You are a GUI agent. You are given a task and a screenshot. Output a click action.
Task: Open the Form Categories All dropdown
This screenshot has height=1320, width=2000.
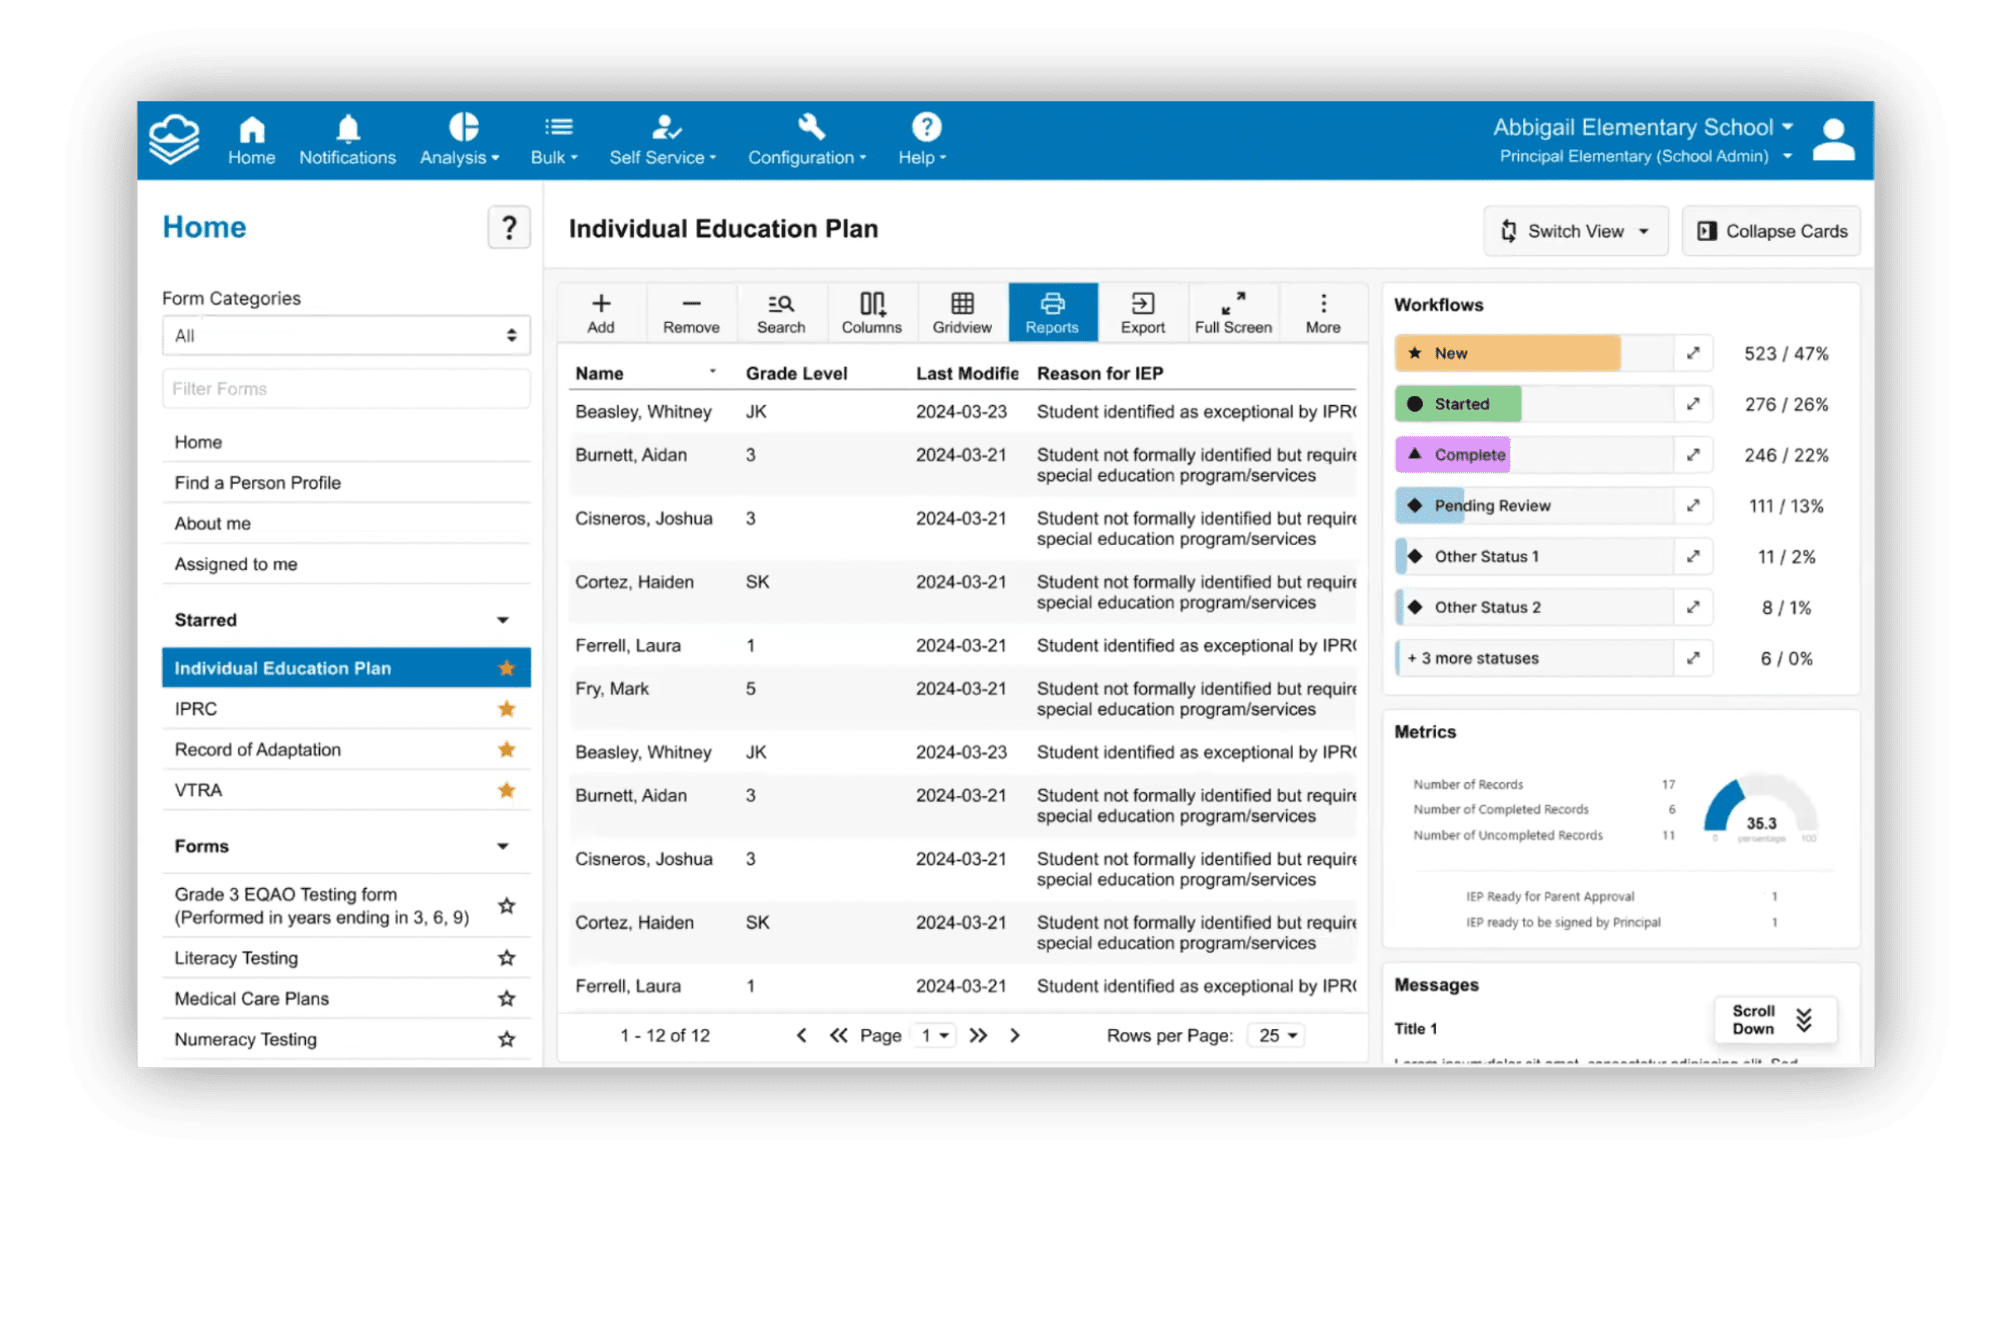(346, 336)
